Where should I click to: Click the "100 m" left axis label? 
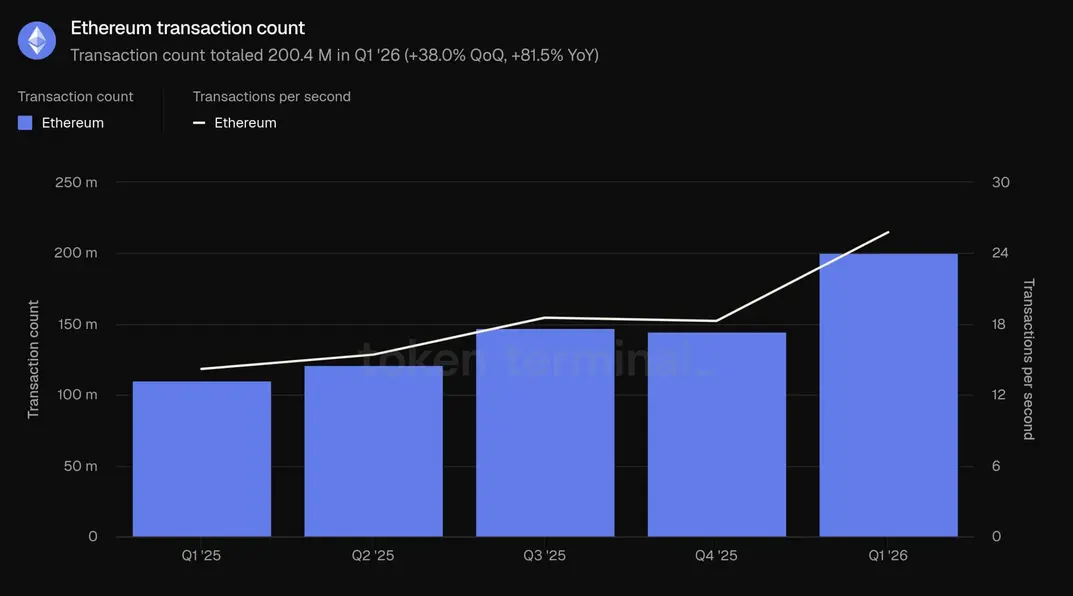[77, 395]
